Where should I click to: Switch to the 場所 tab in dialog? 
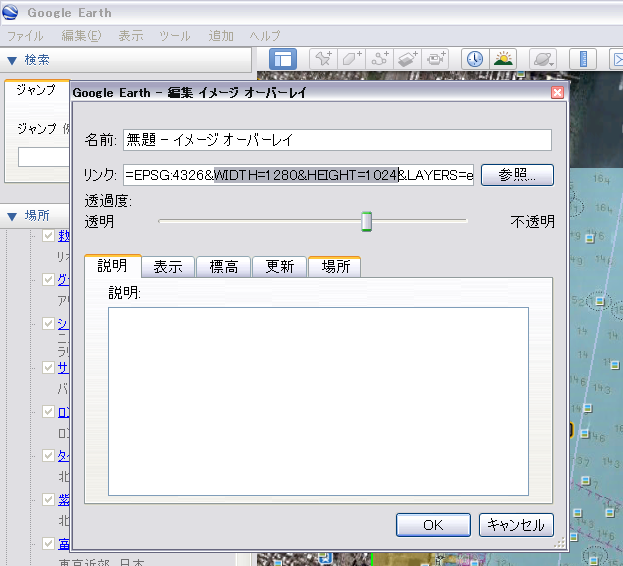point(335,267)
